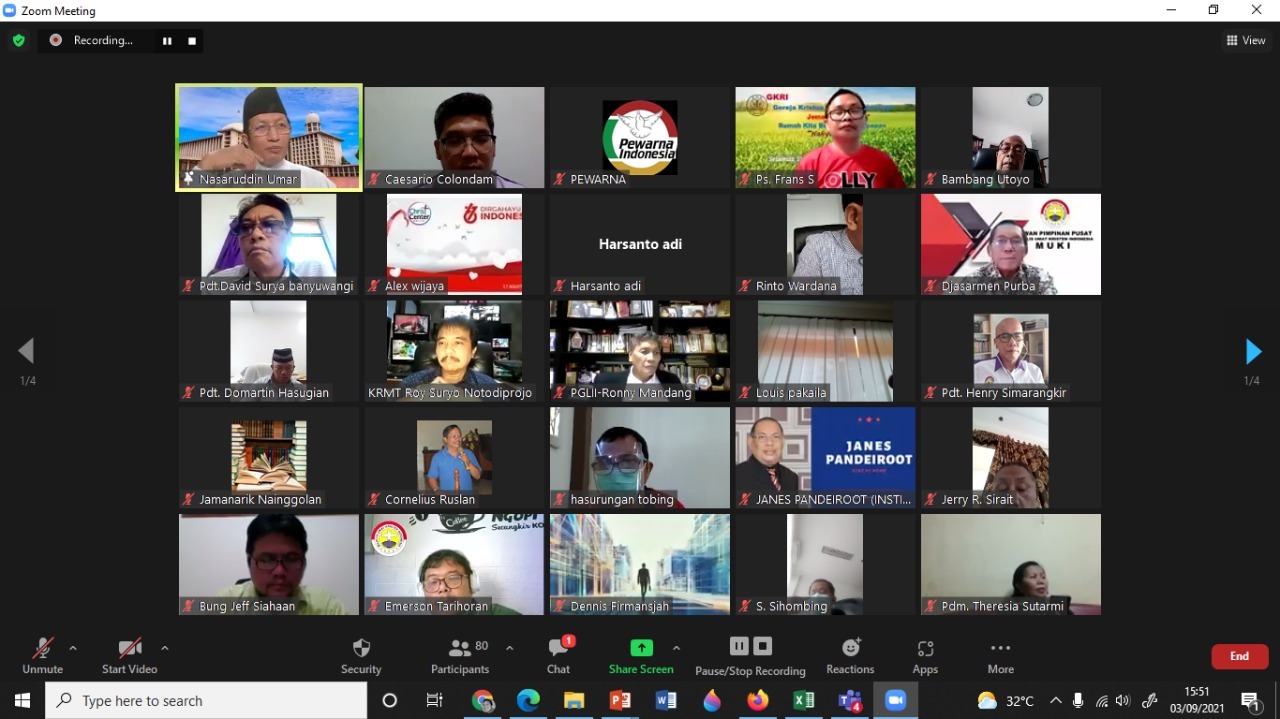This screenshot has height=719, width=1280.
Task: Stop the recording in the top bar
Action: (192, 41)
